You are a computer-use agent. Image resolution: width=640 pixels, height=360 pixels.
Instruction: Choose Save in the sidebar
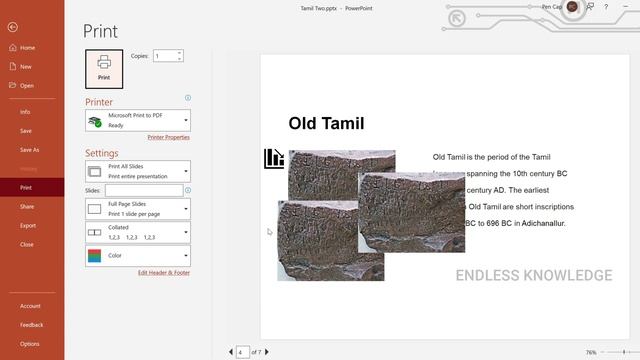click(x=26, y=131)
